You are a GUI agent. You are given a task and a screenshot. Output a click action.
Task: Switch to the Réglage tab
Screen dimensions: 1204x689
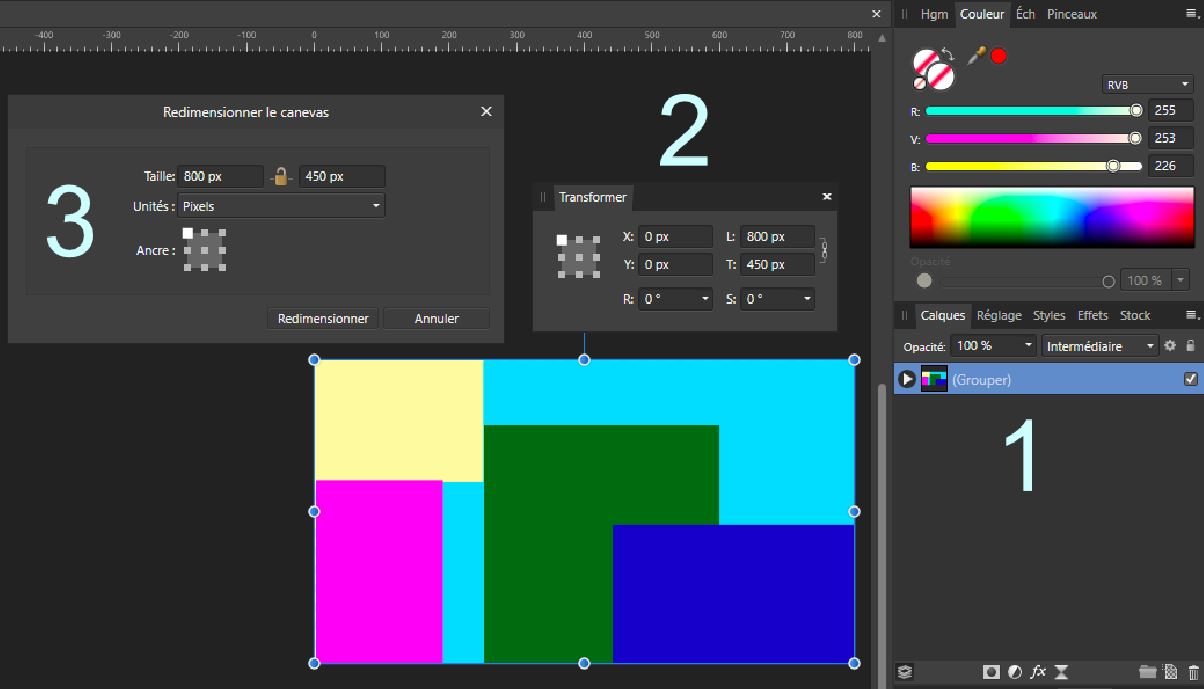coord(999,315)
